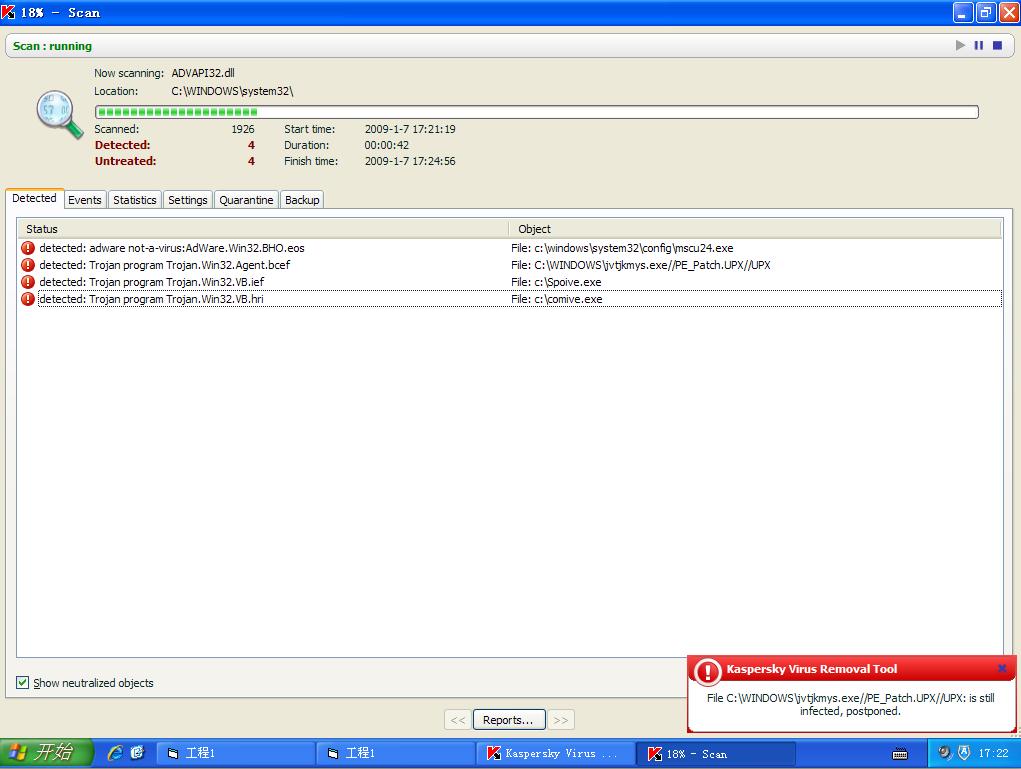This screenshot has width=1021, height=769.
Task: Click the Kaspersky logo in the title bar
Action: tap(8, 12)
